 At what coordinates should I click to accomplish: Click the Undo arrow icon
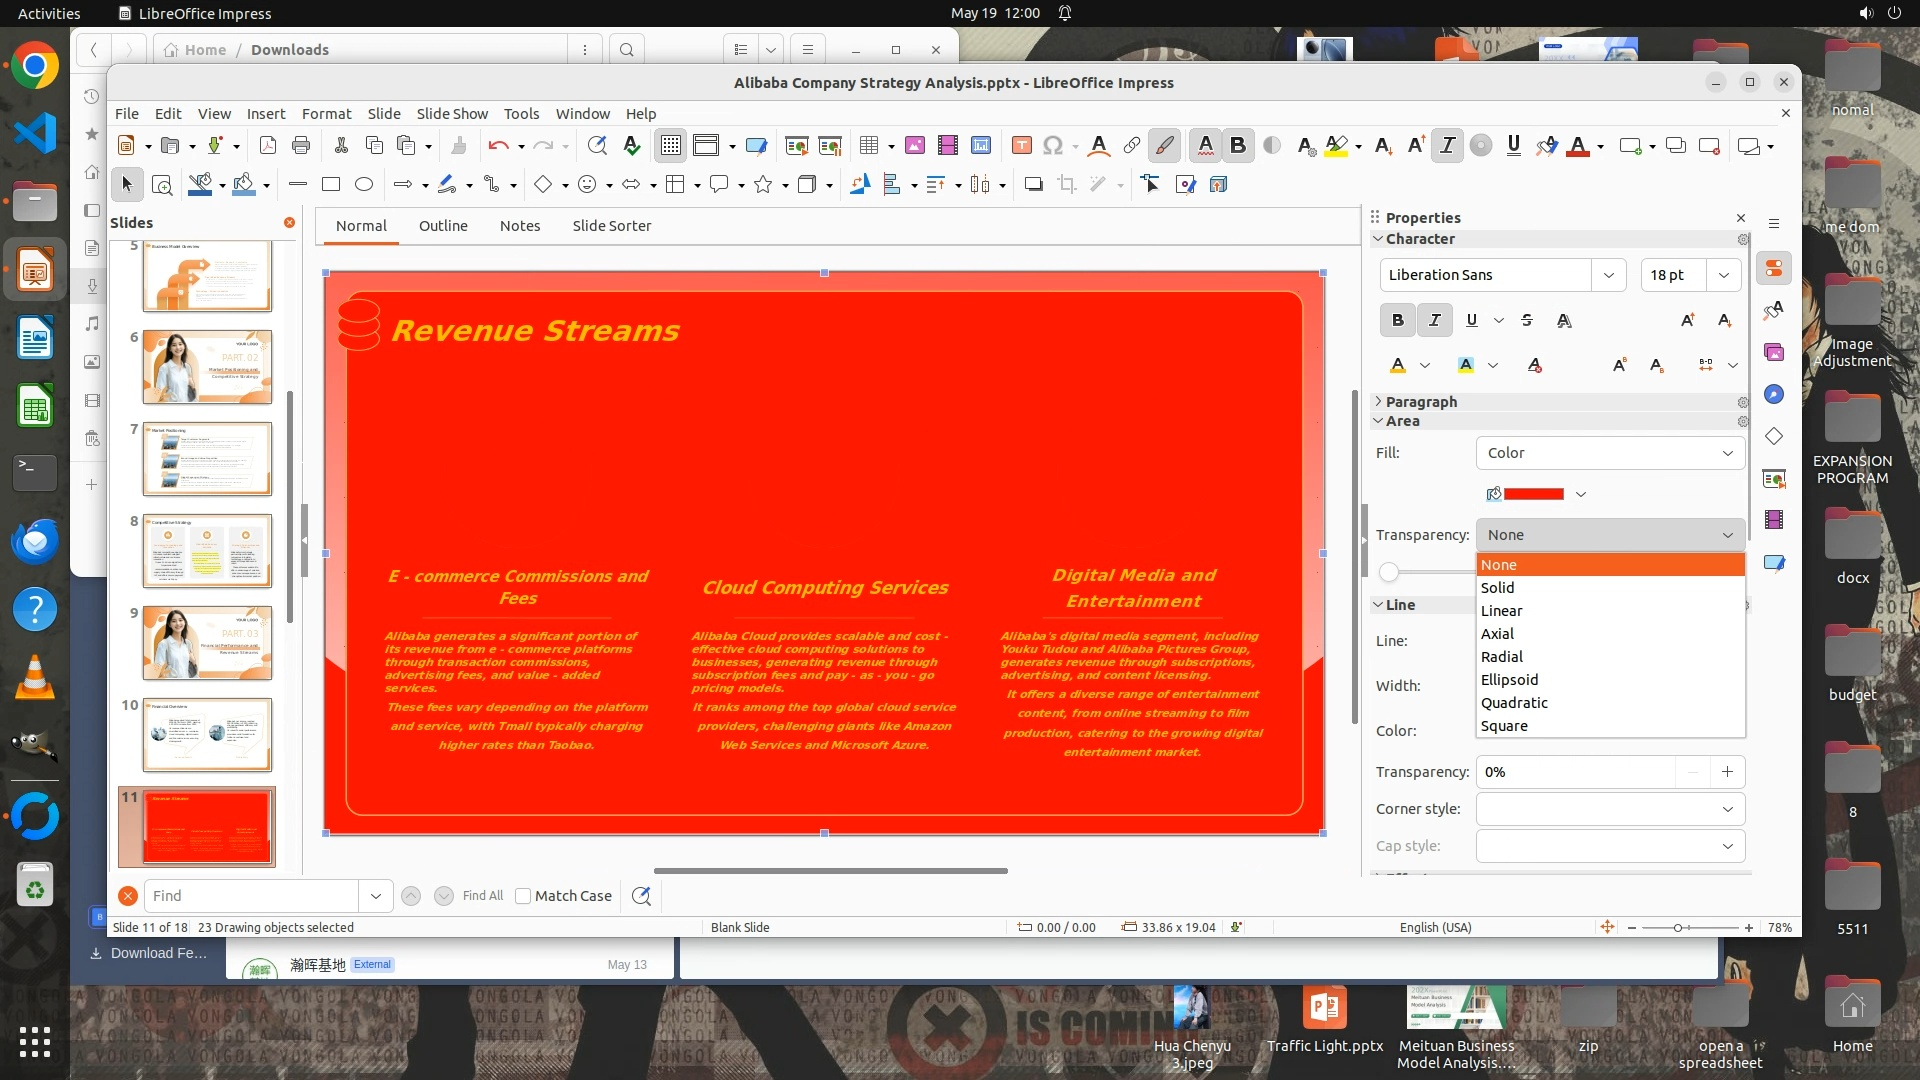pyautogui.click(x=497, y=146)
